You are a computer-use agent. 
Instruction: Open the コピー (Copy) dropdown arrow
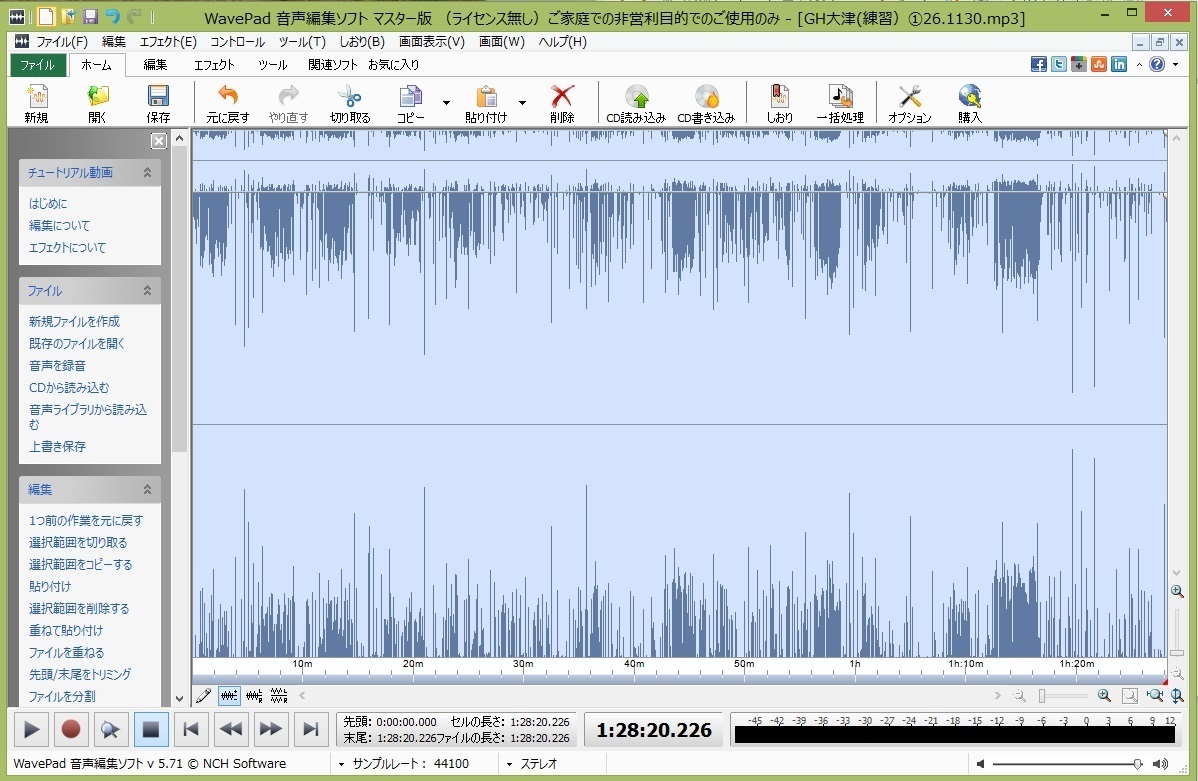pos(446,102)
